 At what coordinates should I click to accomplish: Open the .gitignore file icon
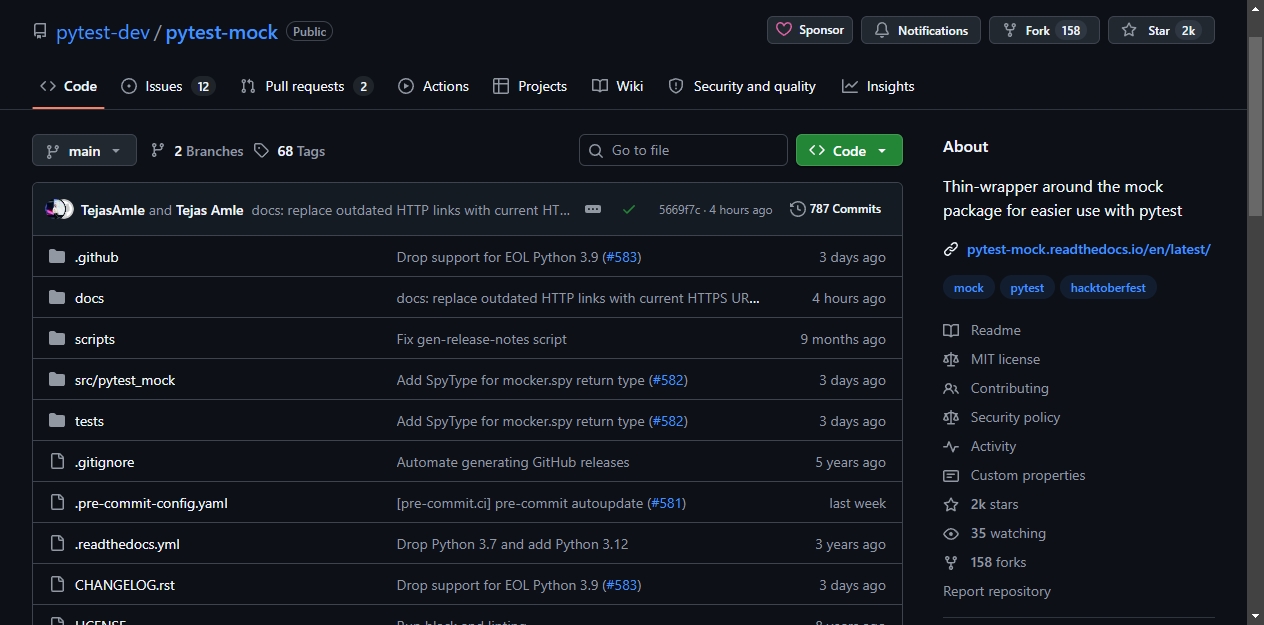coord(57,462)
